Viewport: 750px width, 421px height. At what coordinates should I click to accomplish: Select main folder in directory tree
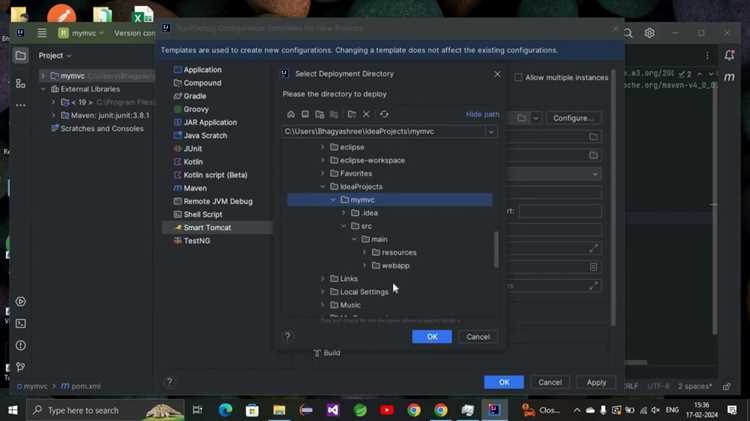(379, 239)
